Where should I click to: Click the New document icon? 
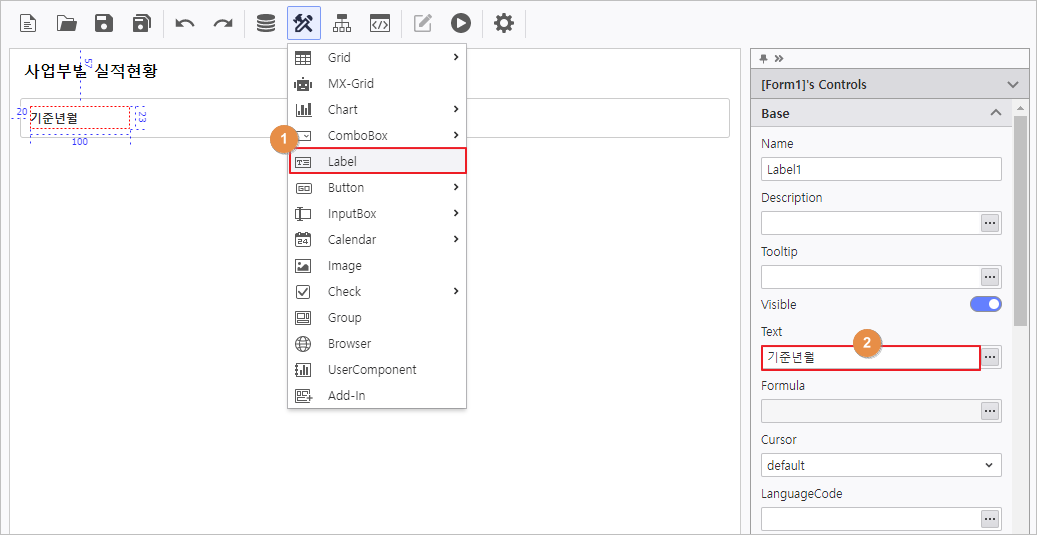[x=28, y=23]
